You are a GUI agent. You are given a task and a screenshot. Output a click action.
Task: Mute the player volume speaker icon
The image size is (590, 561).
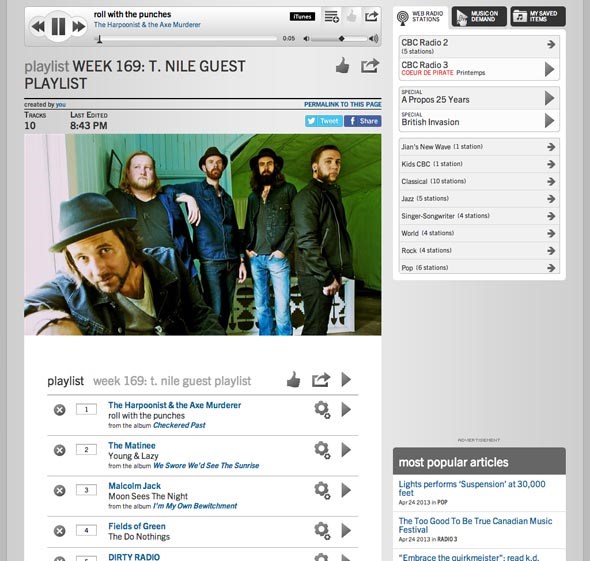click(x=307, y=38)
